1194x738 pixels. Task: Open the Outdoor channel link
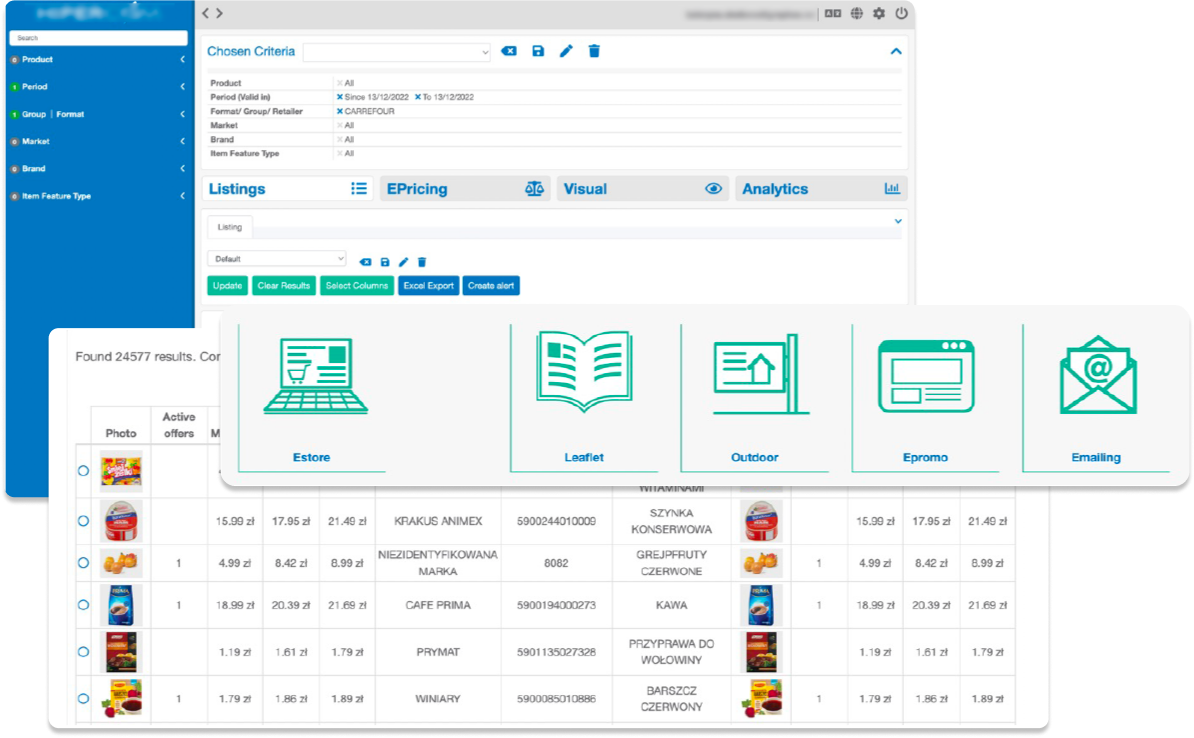755,457
